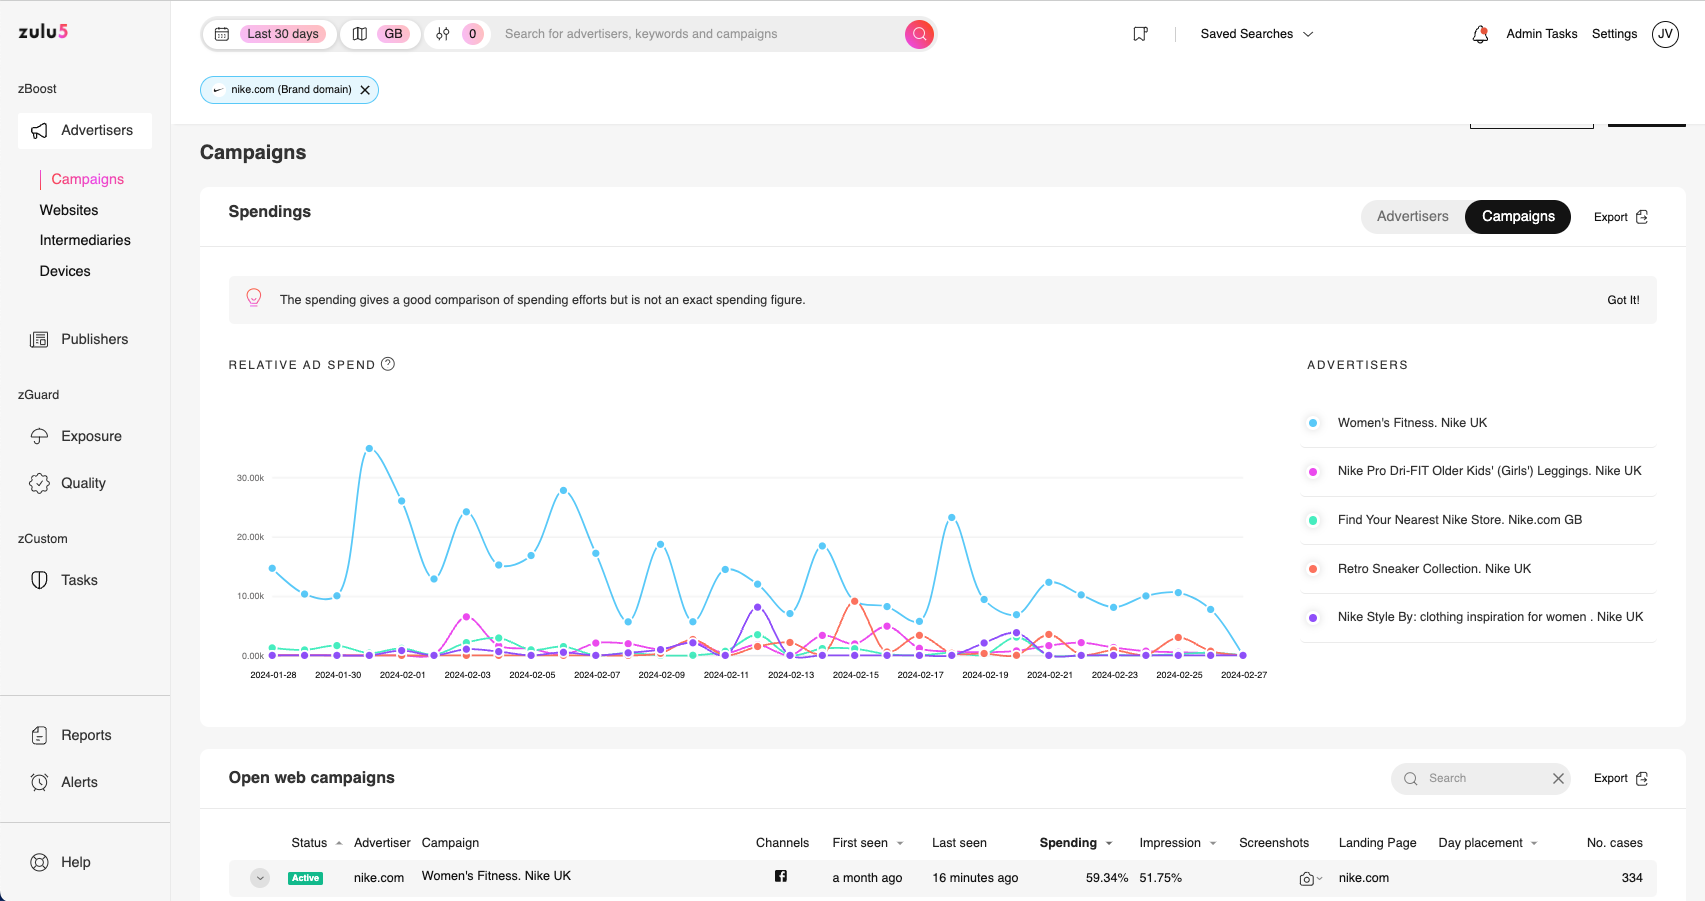This screenshot has width=1705, height=901.
Task: Click the Retro Sneaker Collection legend color dot
Action: pos(1313,569)
